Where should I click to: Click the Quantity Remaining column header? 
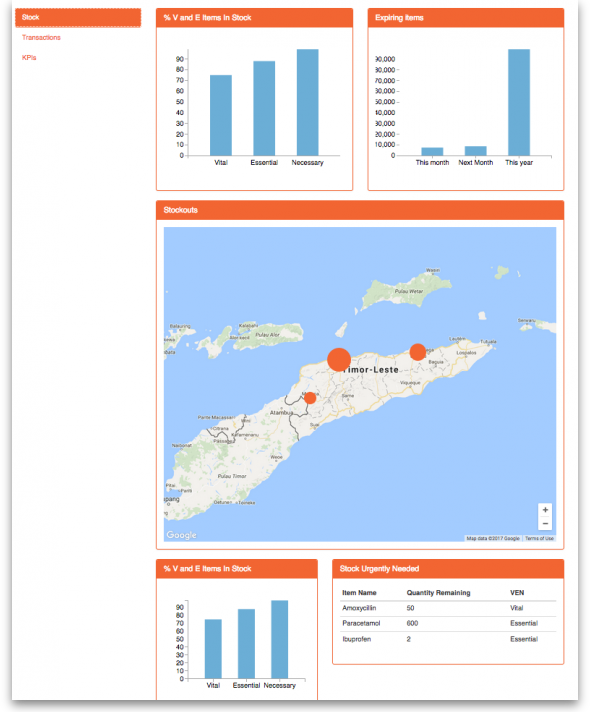click(x=438, y=593)
